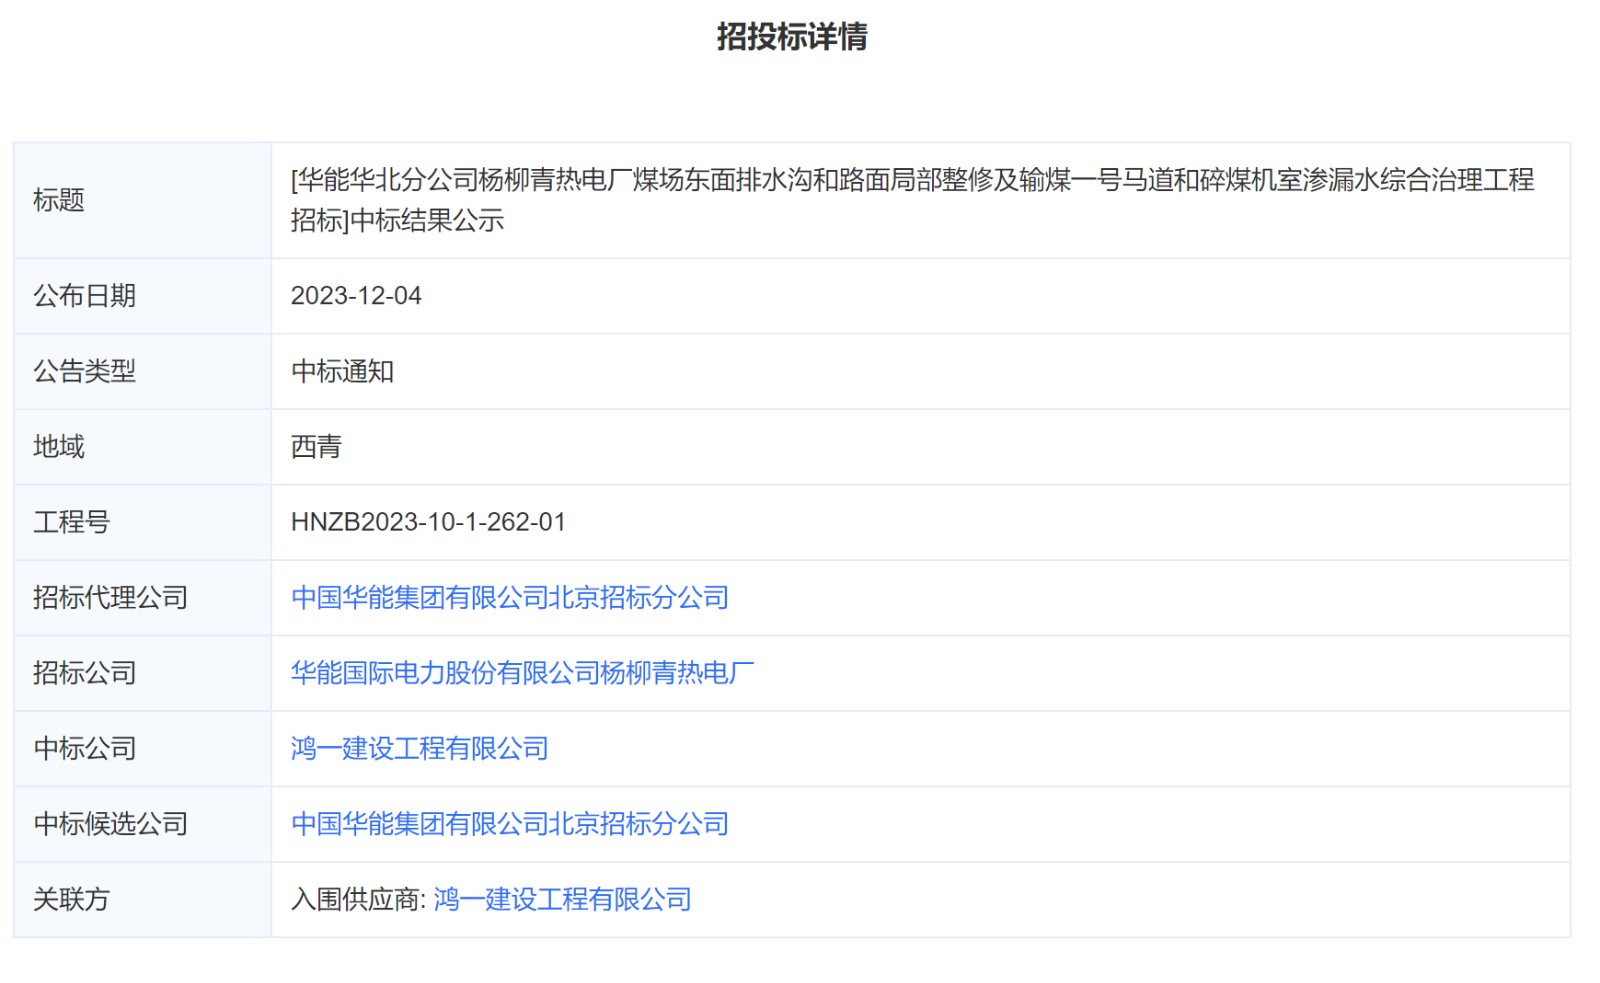The image size is (1600, 983).
Task: Click the 关联方 row label
Action: pyautogui.click(x=71, y=900)
